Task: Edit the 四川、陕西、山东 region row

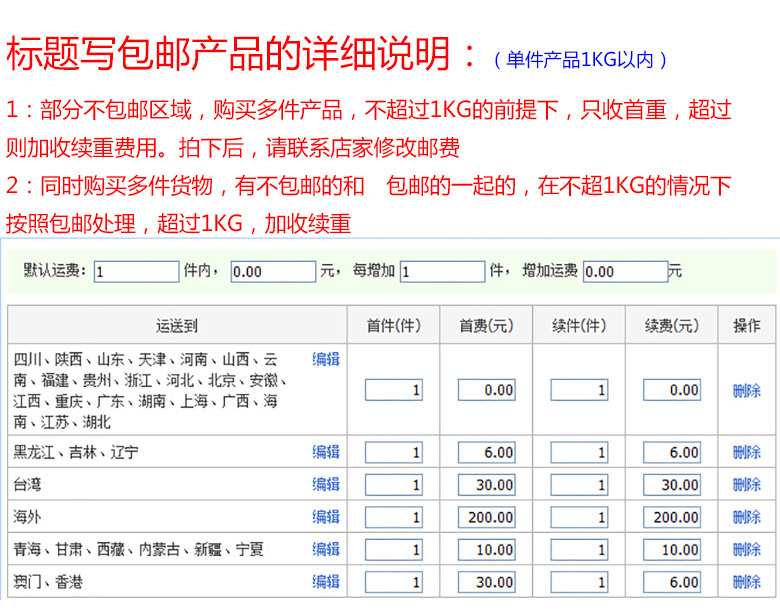Action: [326, 359]
